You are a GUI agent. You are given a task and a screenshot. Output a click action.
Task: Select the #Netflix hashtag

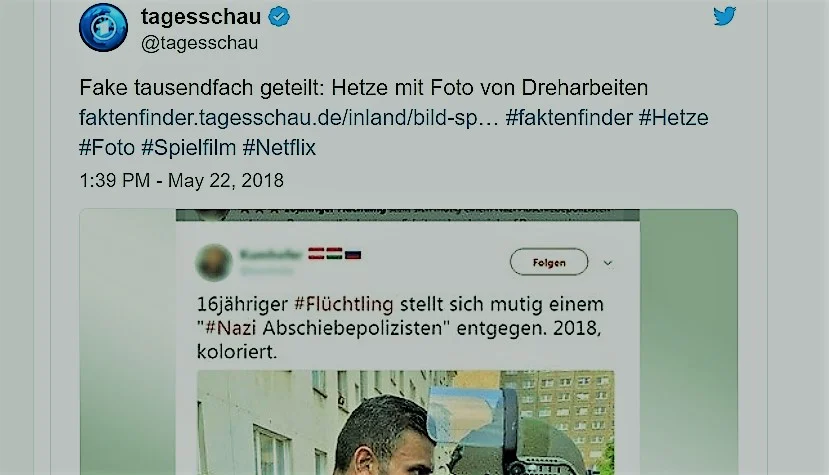pos(279,148)
